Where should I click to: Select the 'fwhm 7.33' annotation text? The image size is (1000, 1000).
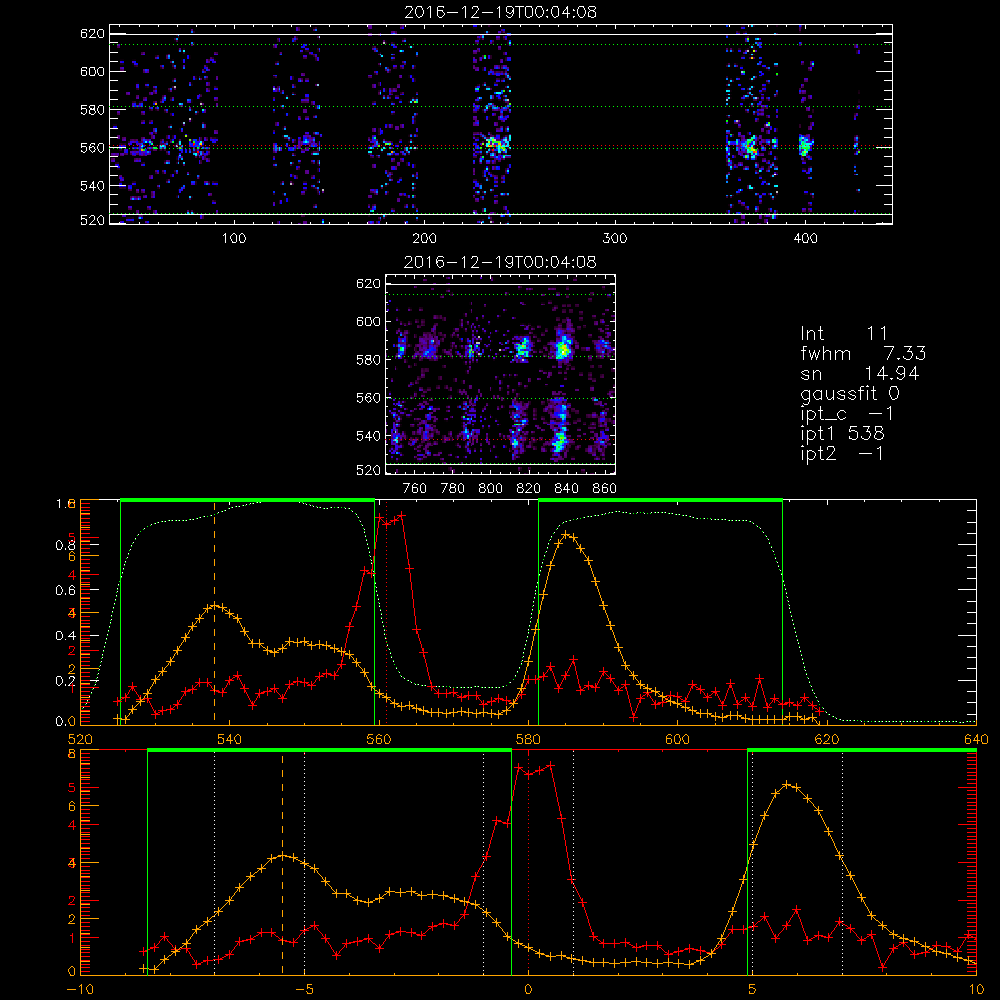click(x=863, y=353)
